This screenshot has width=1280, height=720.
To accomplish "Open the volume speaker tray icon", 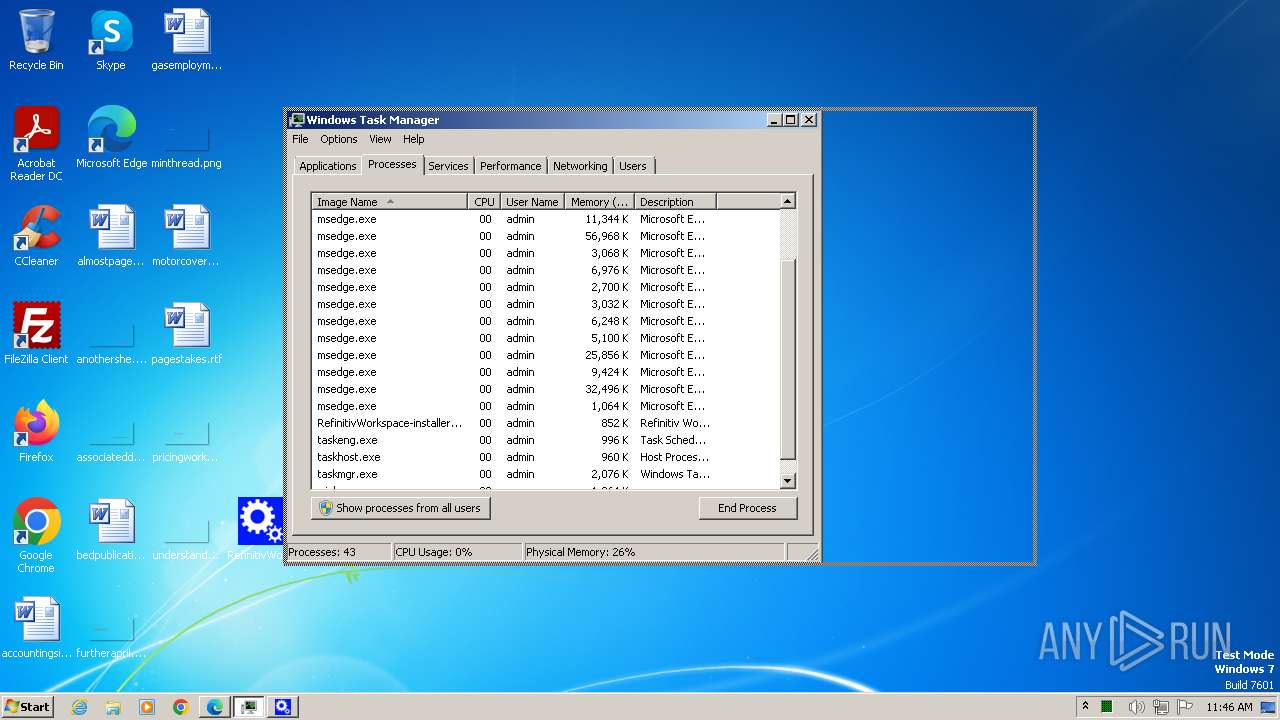I will (x=1137, y=707).
